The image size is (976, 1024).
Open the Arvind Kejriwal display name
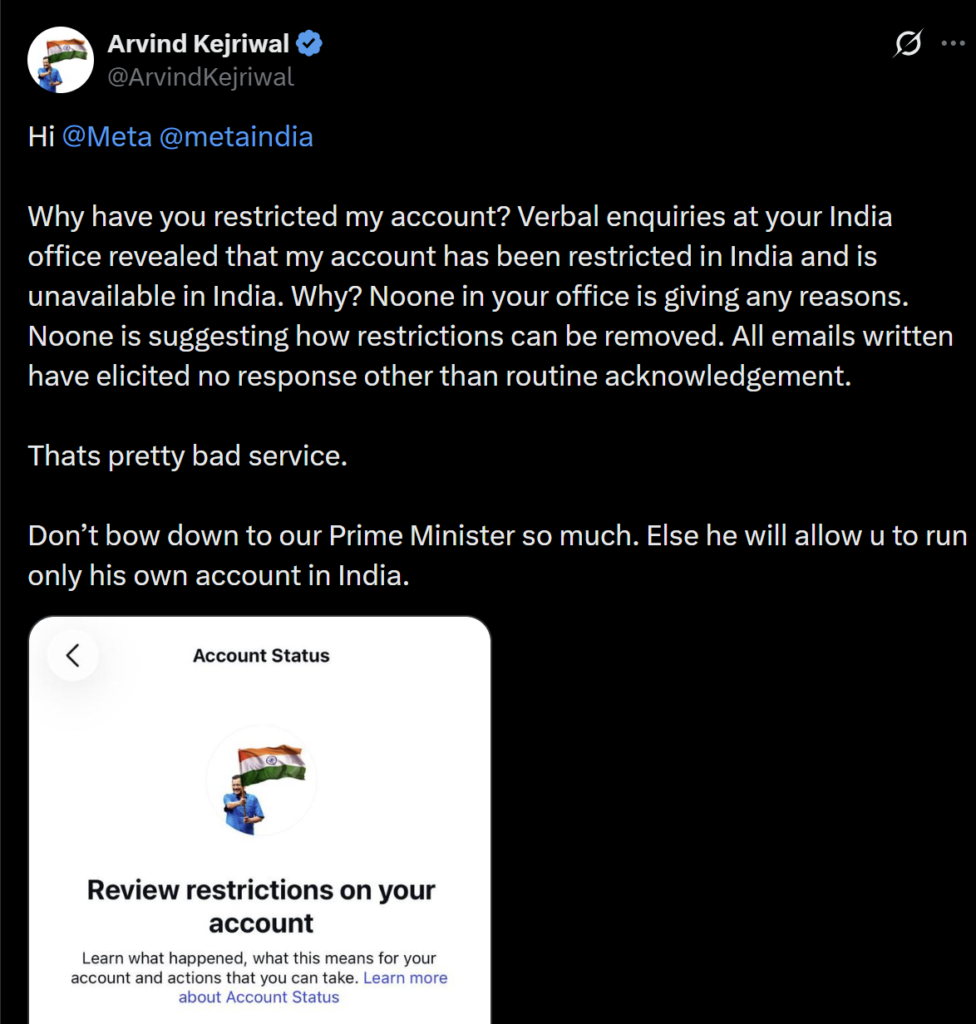(198, 44)
